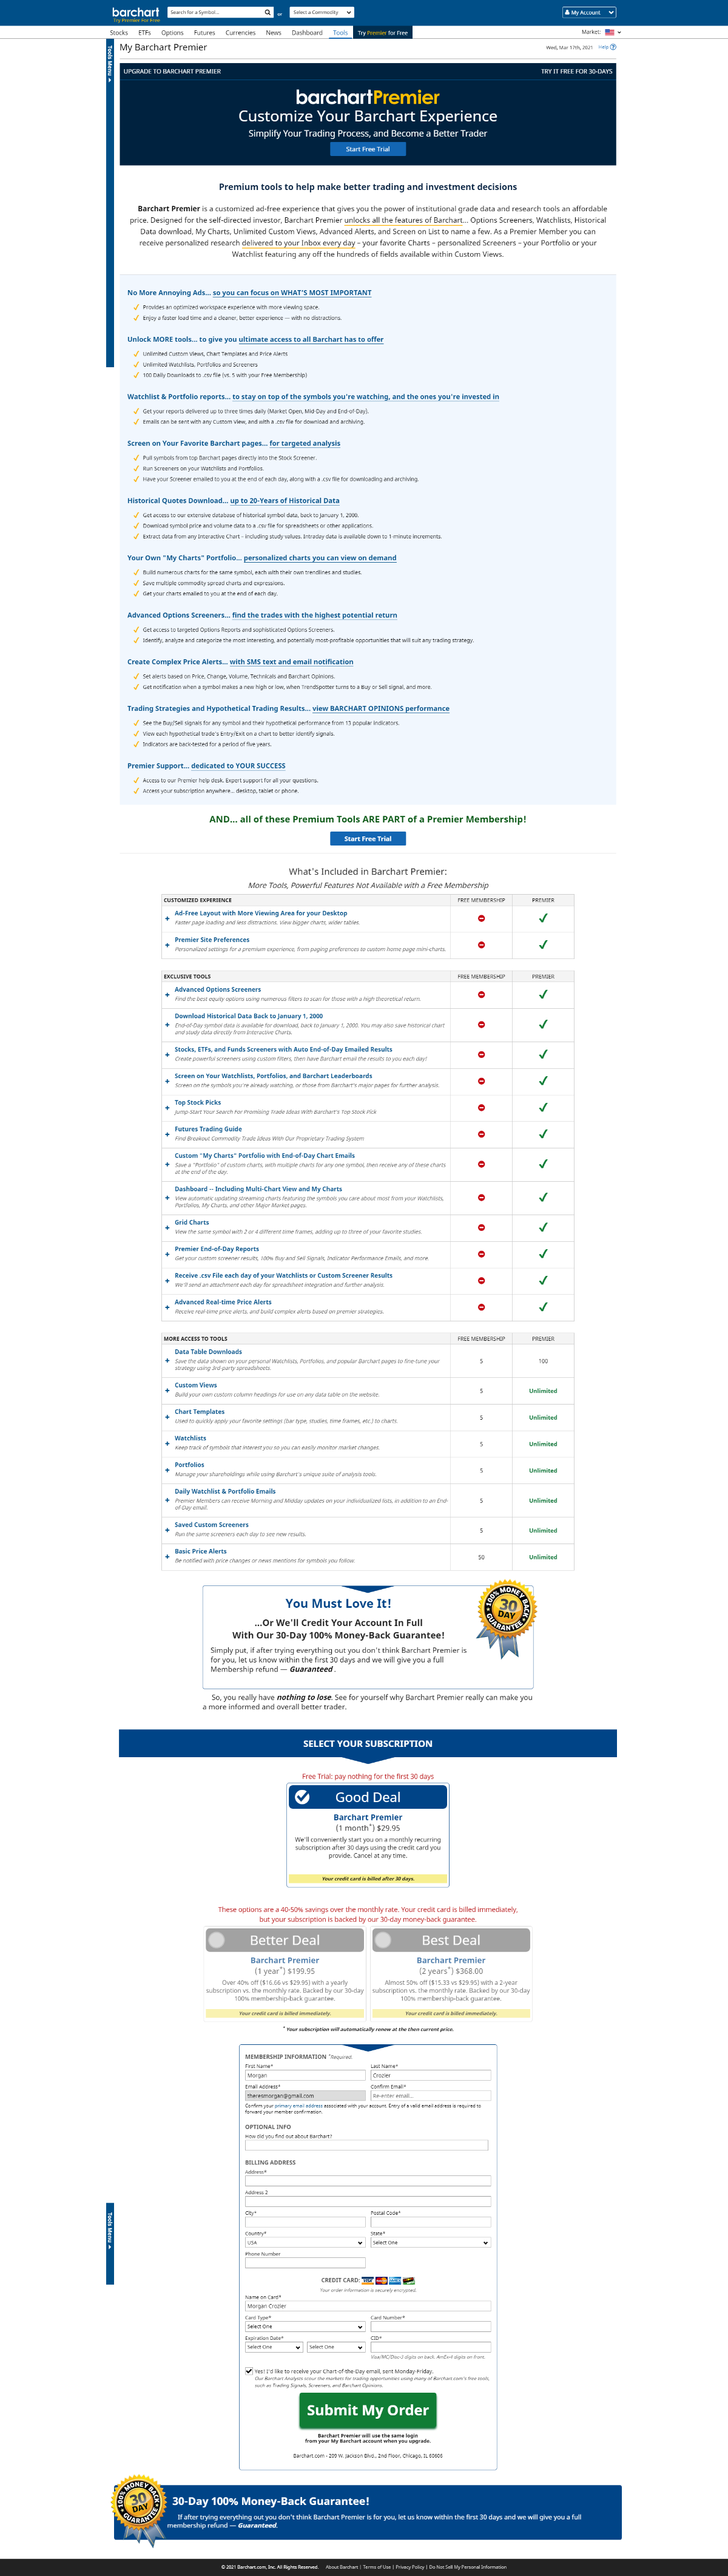Open the Stocks menu
Image resolution: width=728 pixels, height=2576 pixels.
tap(119, 32)
